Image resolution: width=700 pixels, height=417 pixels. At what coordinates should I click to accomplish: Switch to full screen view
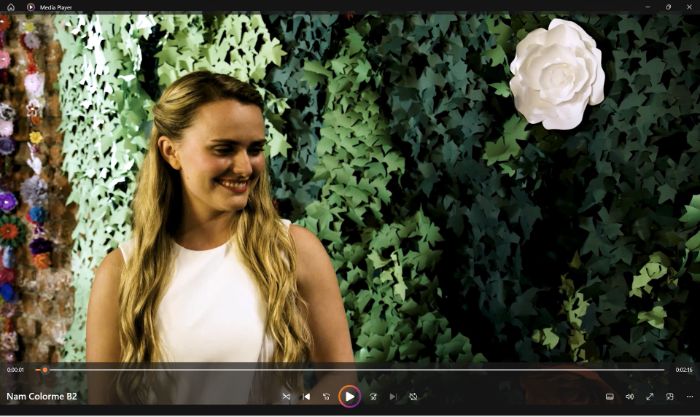point(650,396)
